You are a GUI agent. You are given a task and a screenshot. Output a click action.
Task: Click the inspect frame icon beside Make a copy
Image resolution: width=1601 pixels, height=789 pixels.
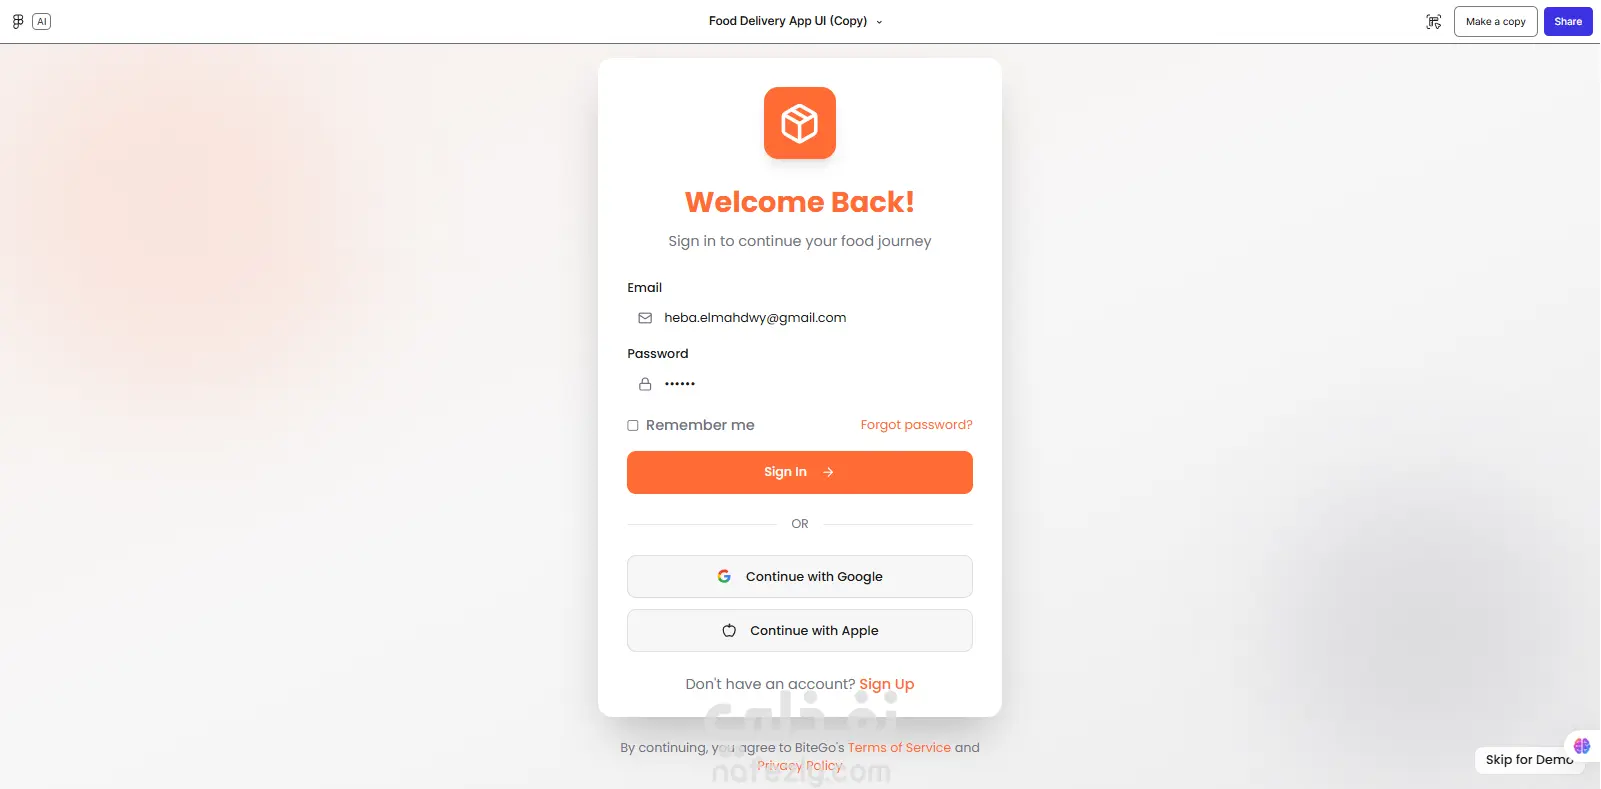pyautogui.click(x=1434, y=22)
